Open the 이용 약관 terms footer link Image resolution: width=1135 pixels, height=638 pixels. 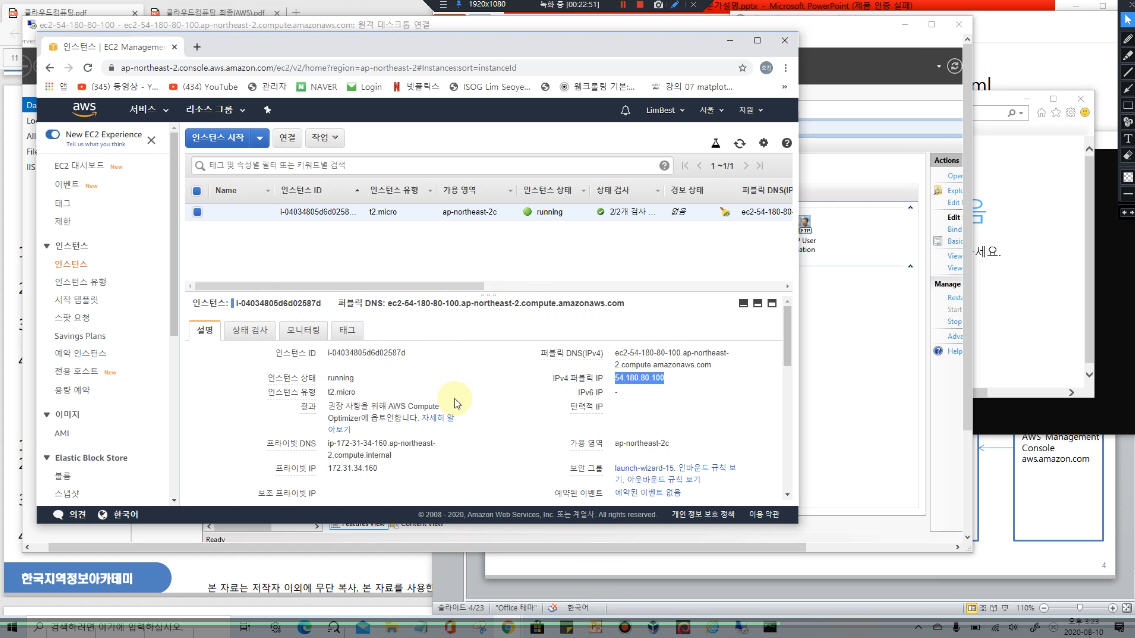[764, 514]
